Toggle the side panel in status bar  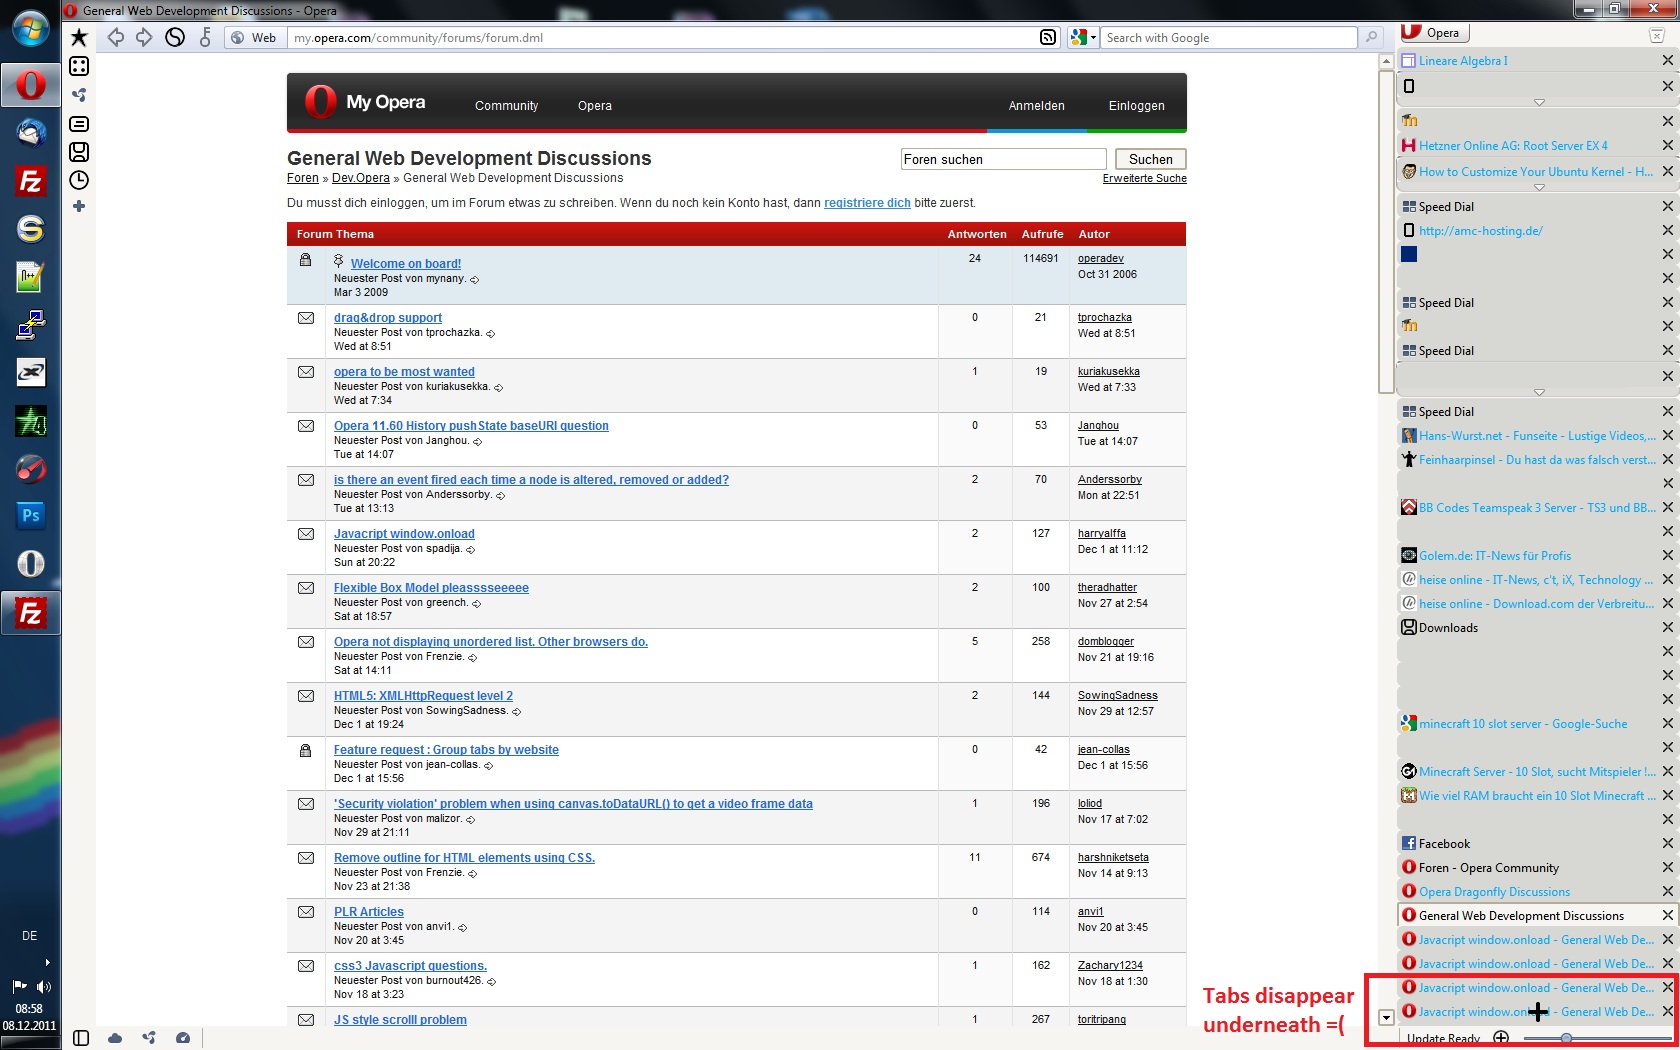click(x=81, y=1038)
